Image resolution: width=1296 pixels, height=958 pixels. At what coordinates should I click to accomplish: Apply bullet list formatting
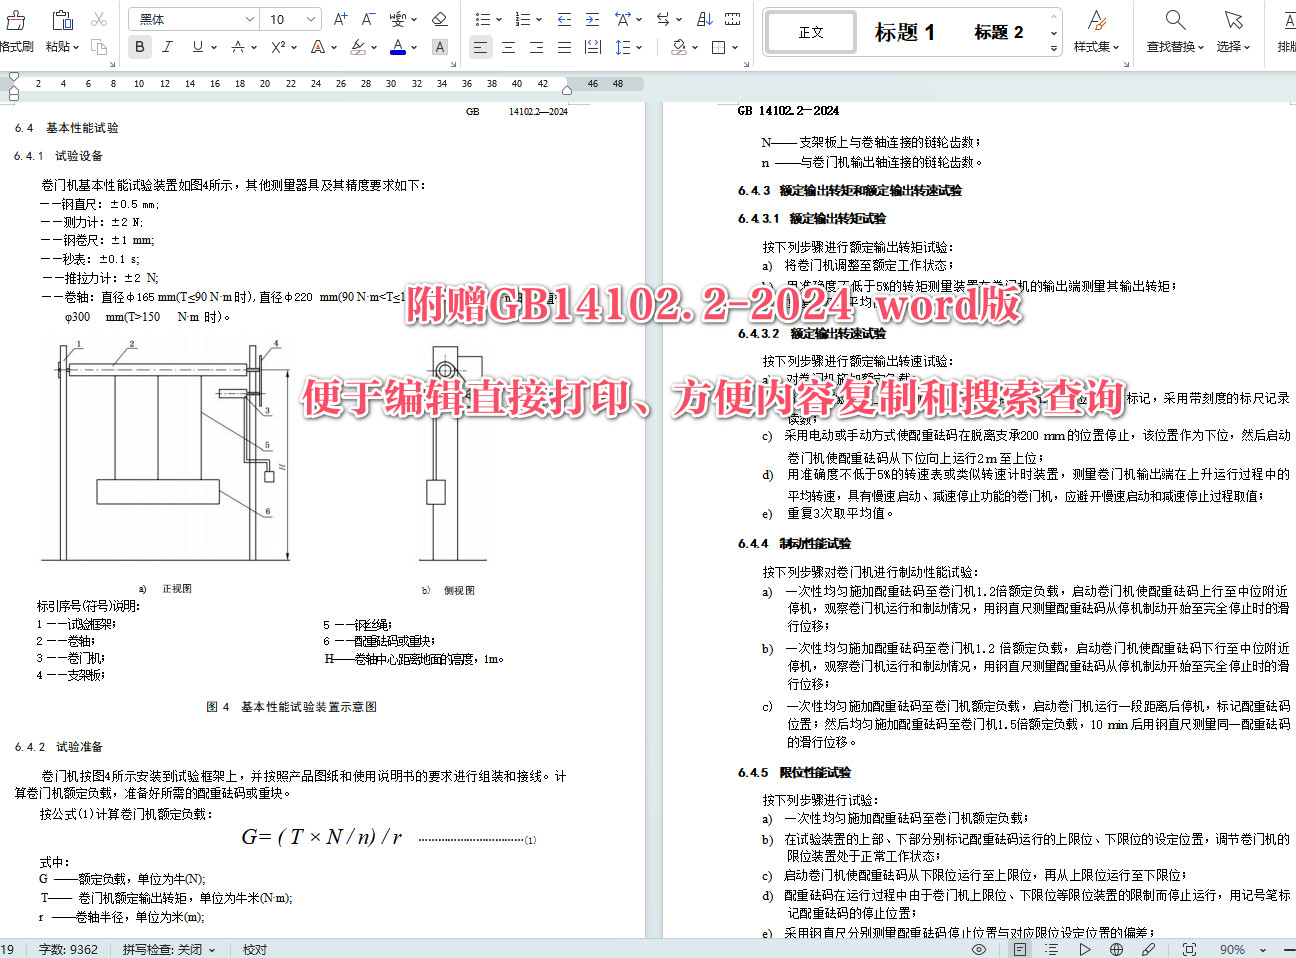(x=484, y=19)
